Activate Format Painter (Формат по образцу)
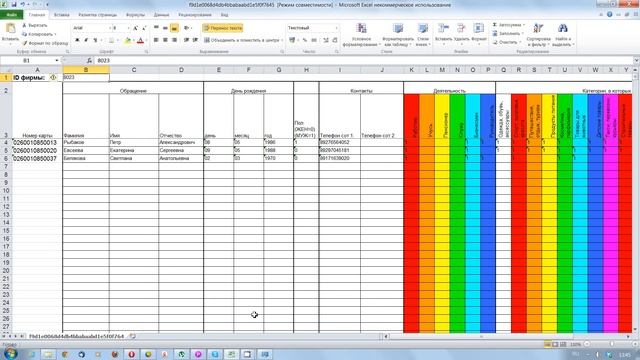Image resolution: width=640 pixels, height=360 pixels. [45, 42]
